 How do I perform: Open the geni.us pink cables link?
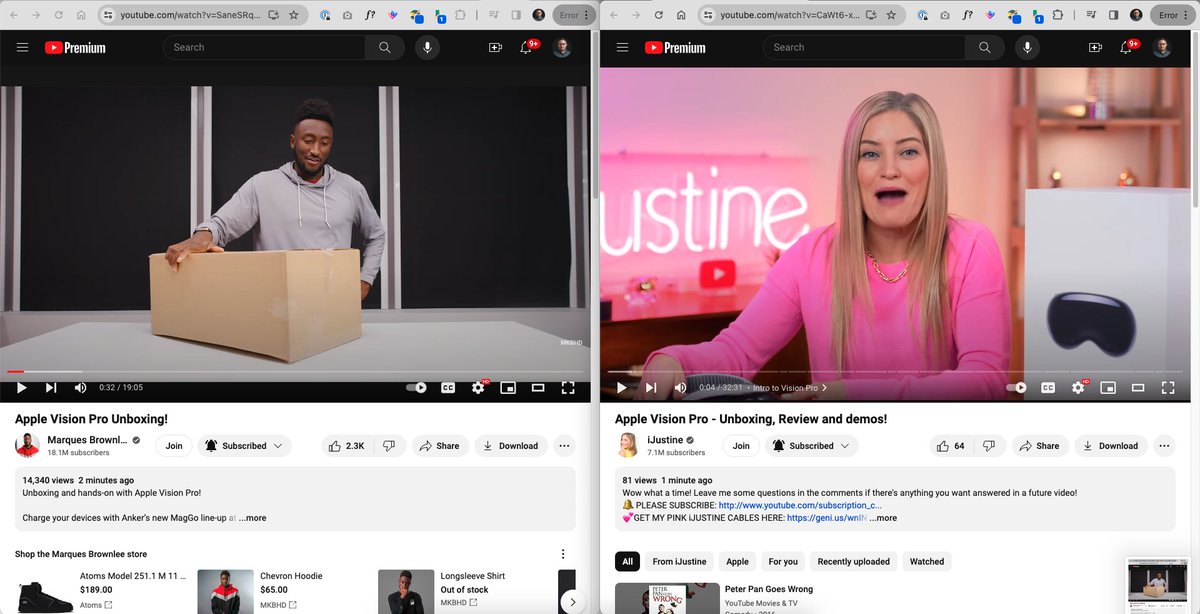[826, 518]
